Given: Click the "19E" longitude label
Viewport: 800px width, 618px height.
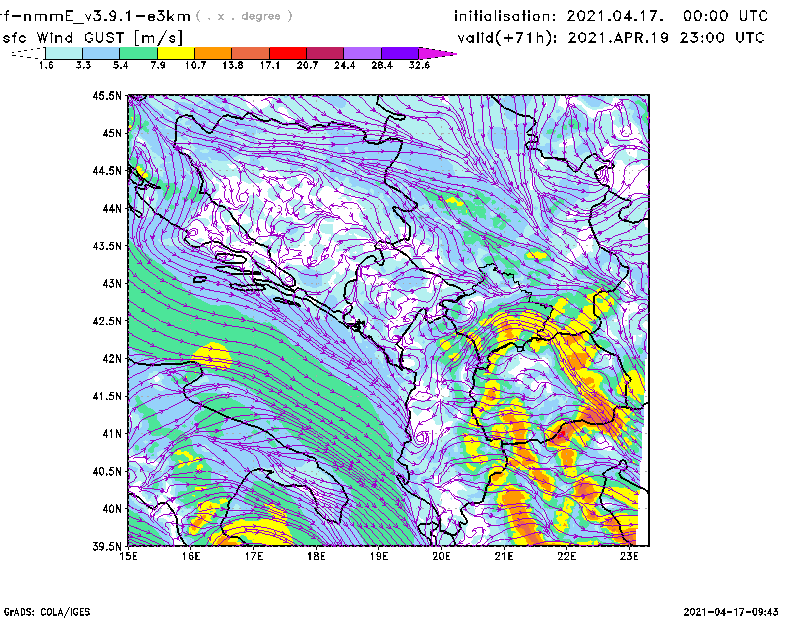Looking at the screenshot, I should point(379,556).
